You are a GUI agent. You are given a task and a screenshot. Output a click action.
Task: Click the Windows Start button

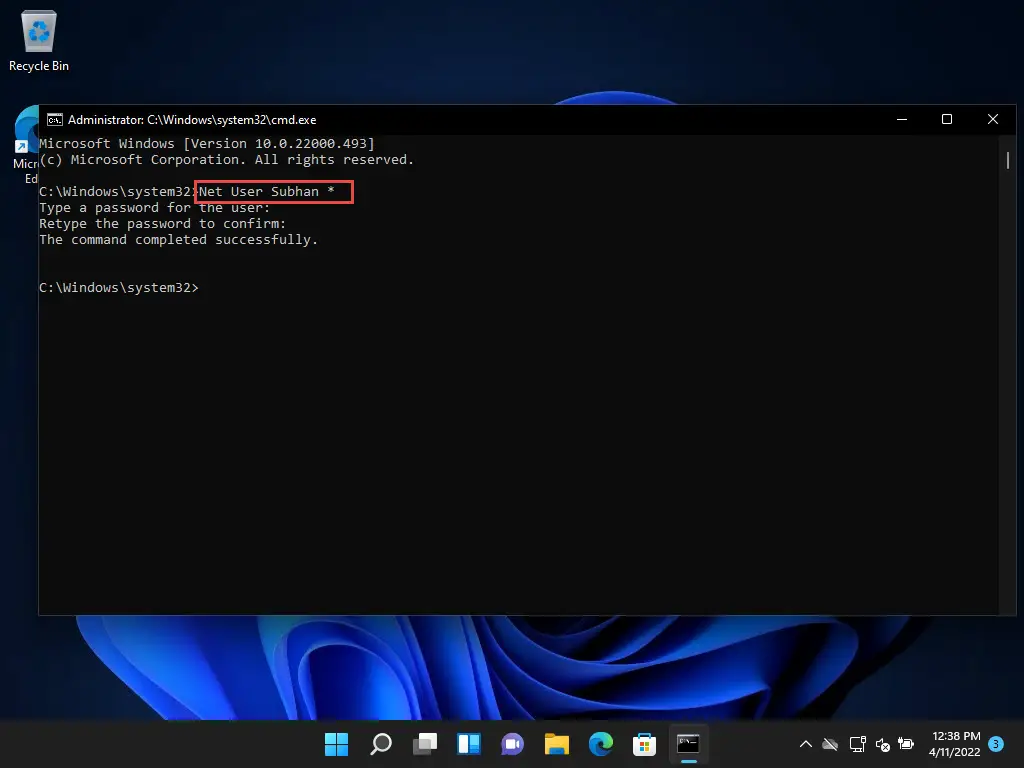coord(337,744)
